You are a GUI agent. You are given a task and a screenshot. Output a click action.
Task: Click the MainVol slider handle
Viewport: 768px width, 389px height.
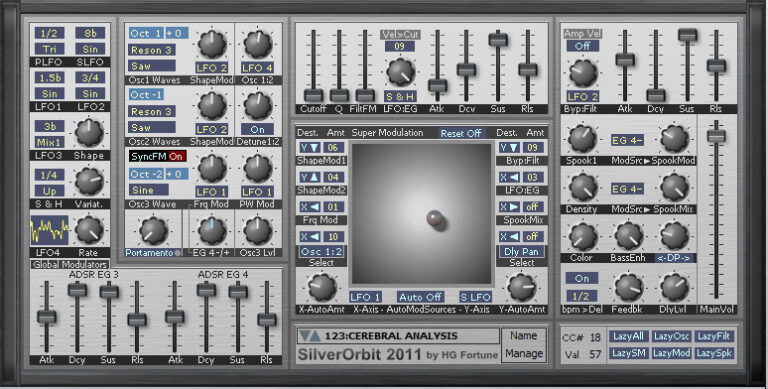pyautogui.click(x=716, y=136)
